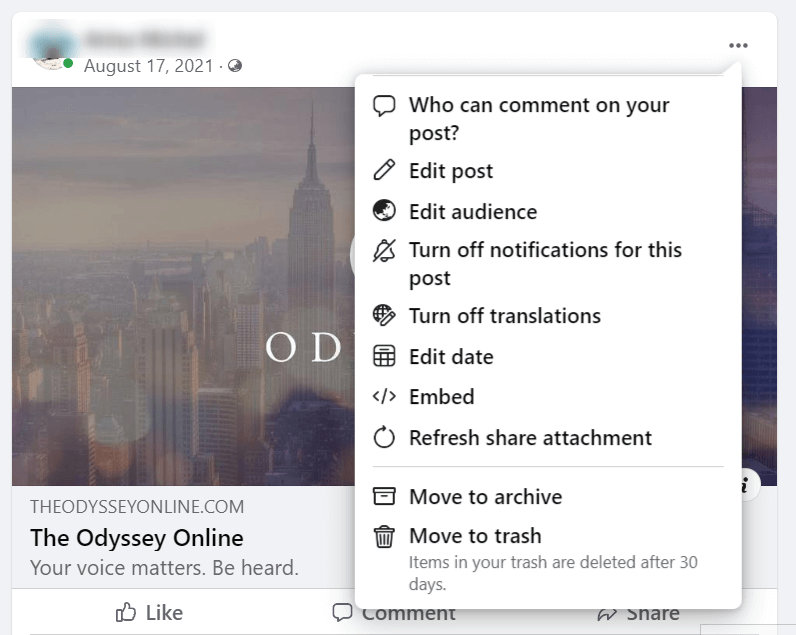Click the thumbs-up Like icon
This screenshot has width=796, height=635.
pos(126,612)
